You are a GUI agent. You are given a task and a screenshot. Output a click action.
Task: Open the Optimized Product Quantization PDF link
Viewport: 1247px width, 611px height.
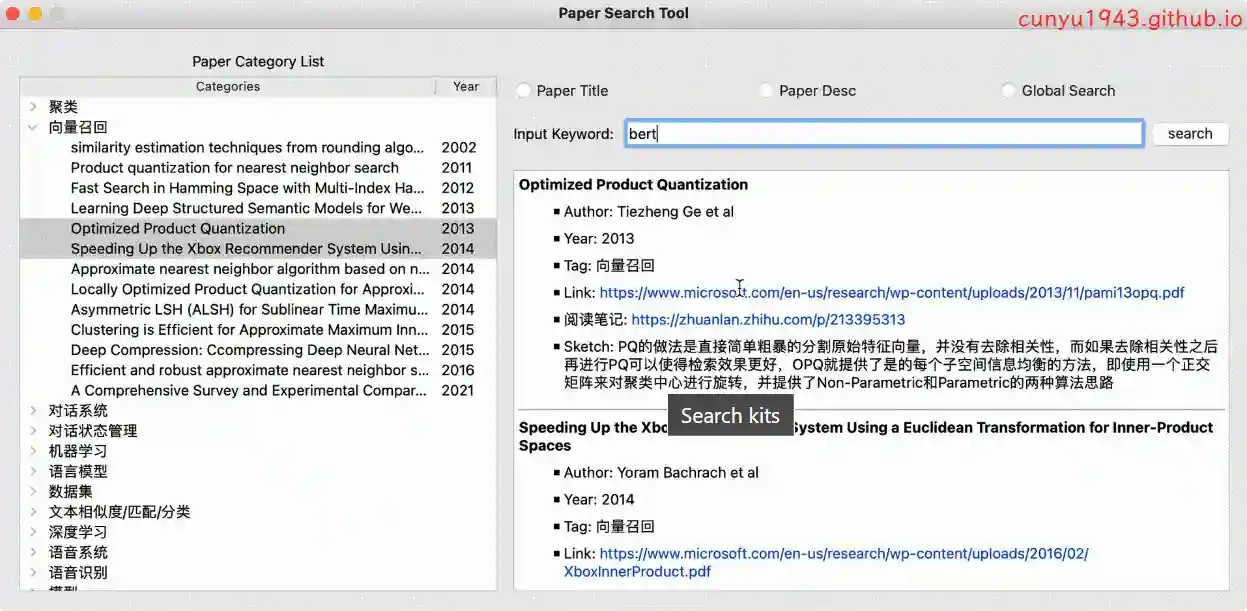[891, 293]
